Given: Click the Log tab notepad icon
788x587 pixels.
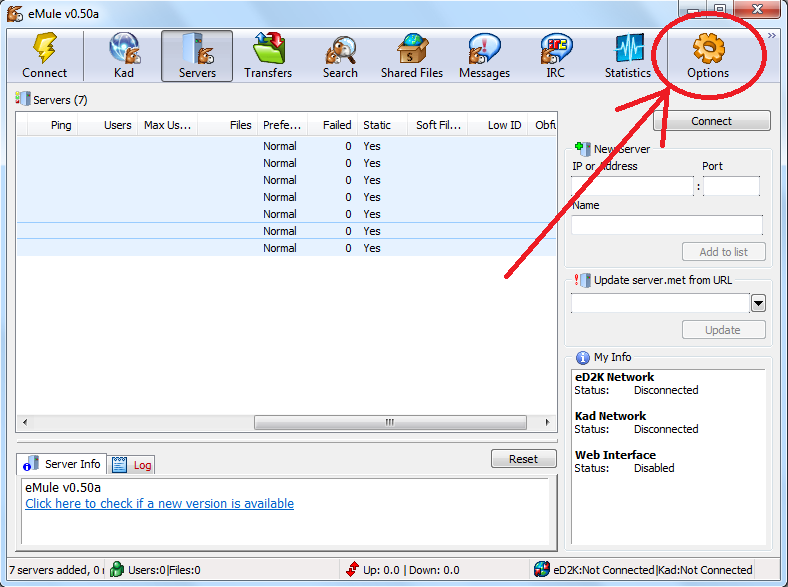Looking at the screenshot, I should [119, 465].
